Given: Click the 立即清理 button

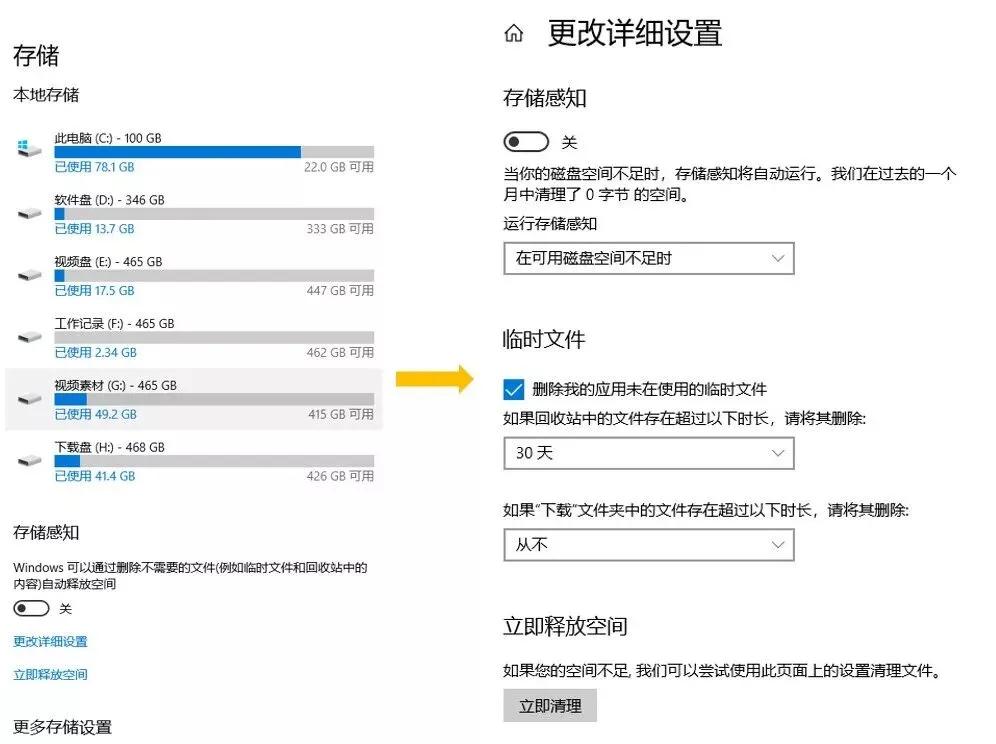Looking at the screenshot, I should [549, 705].
